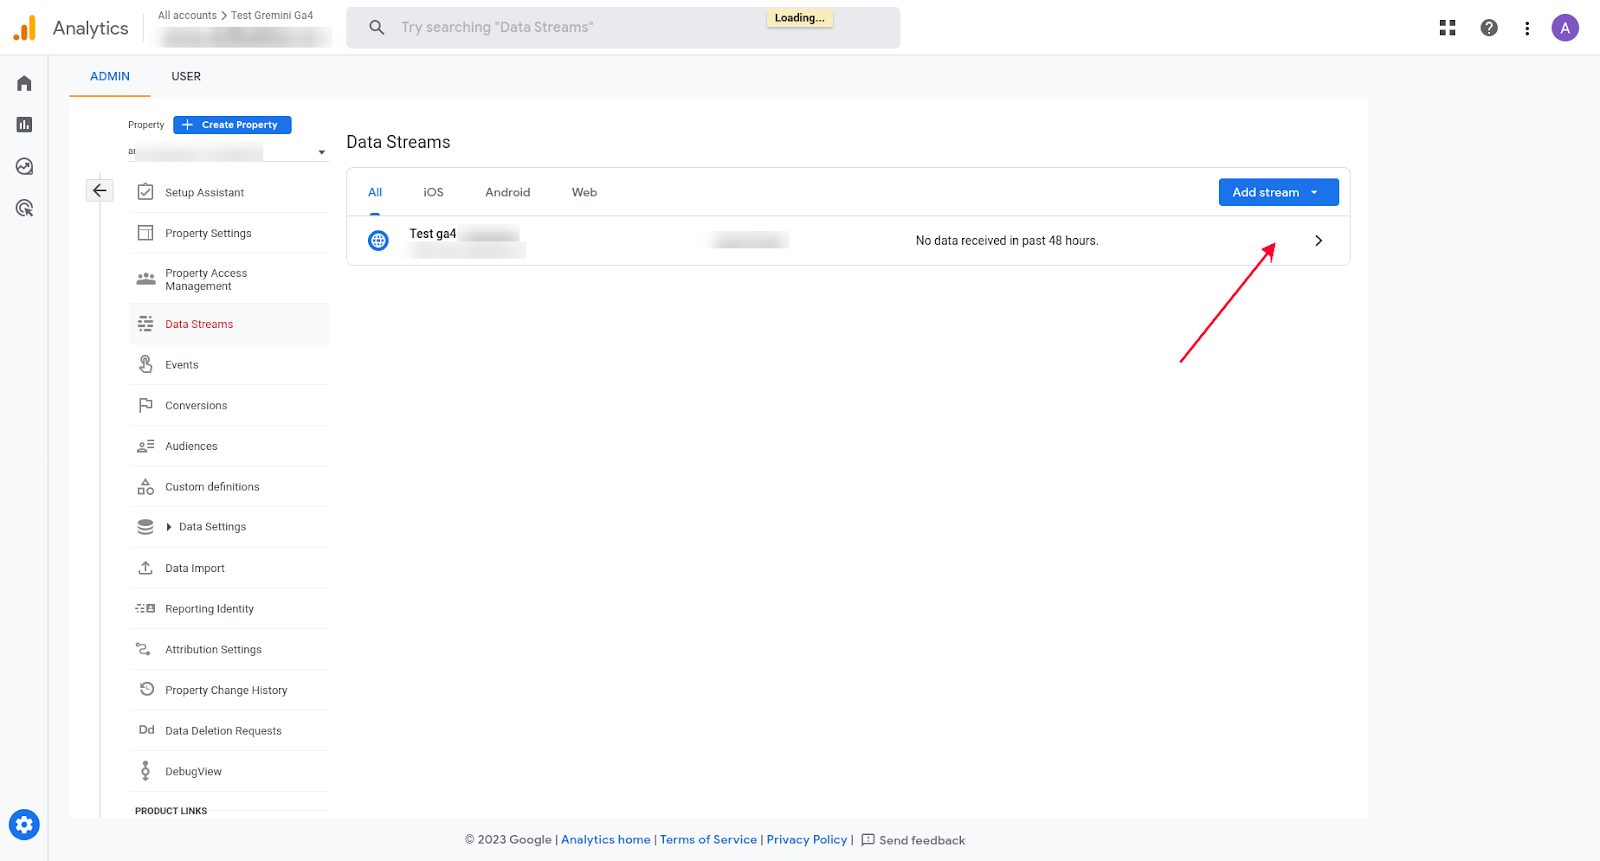Open the Privacy Policy link
Image resolution: width=1600 pixels, height=861 pixels.
pyautogui.click(x=807, y=840)
